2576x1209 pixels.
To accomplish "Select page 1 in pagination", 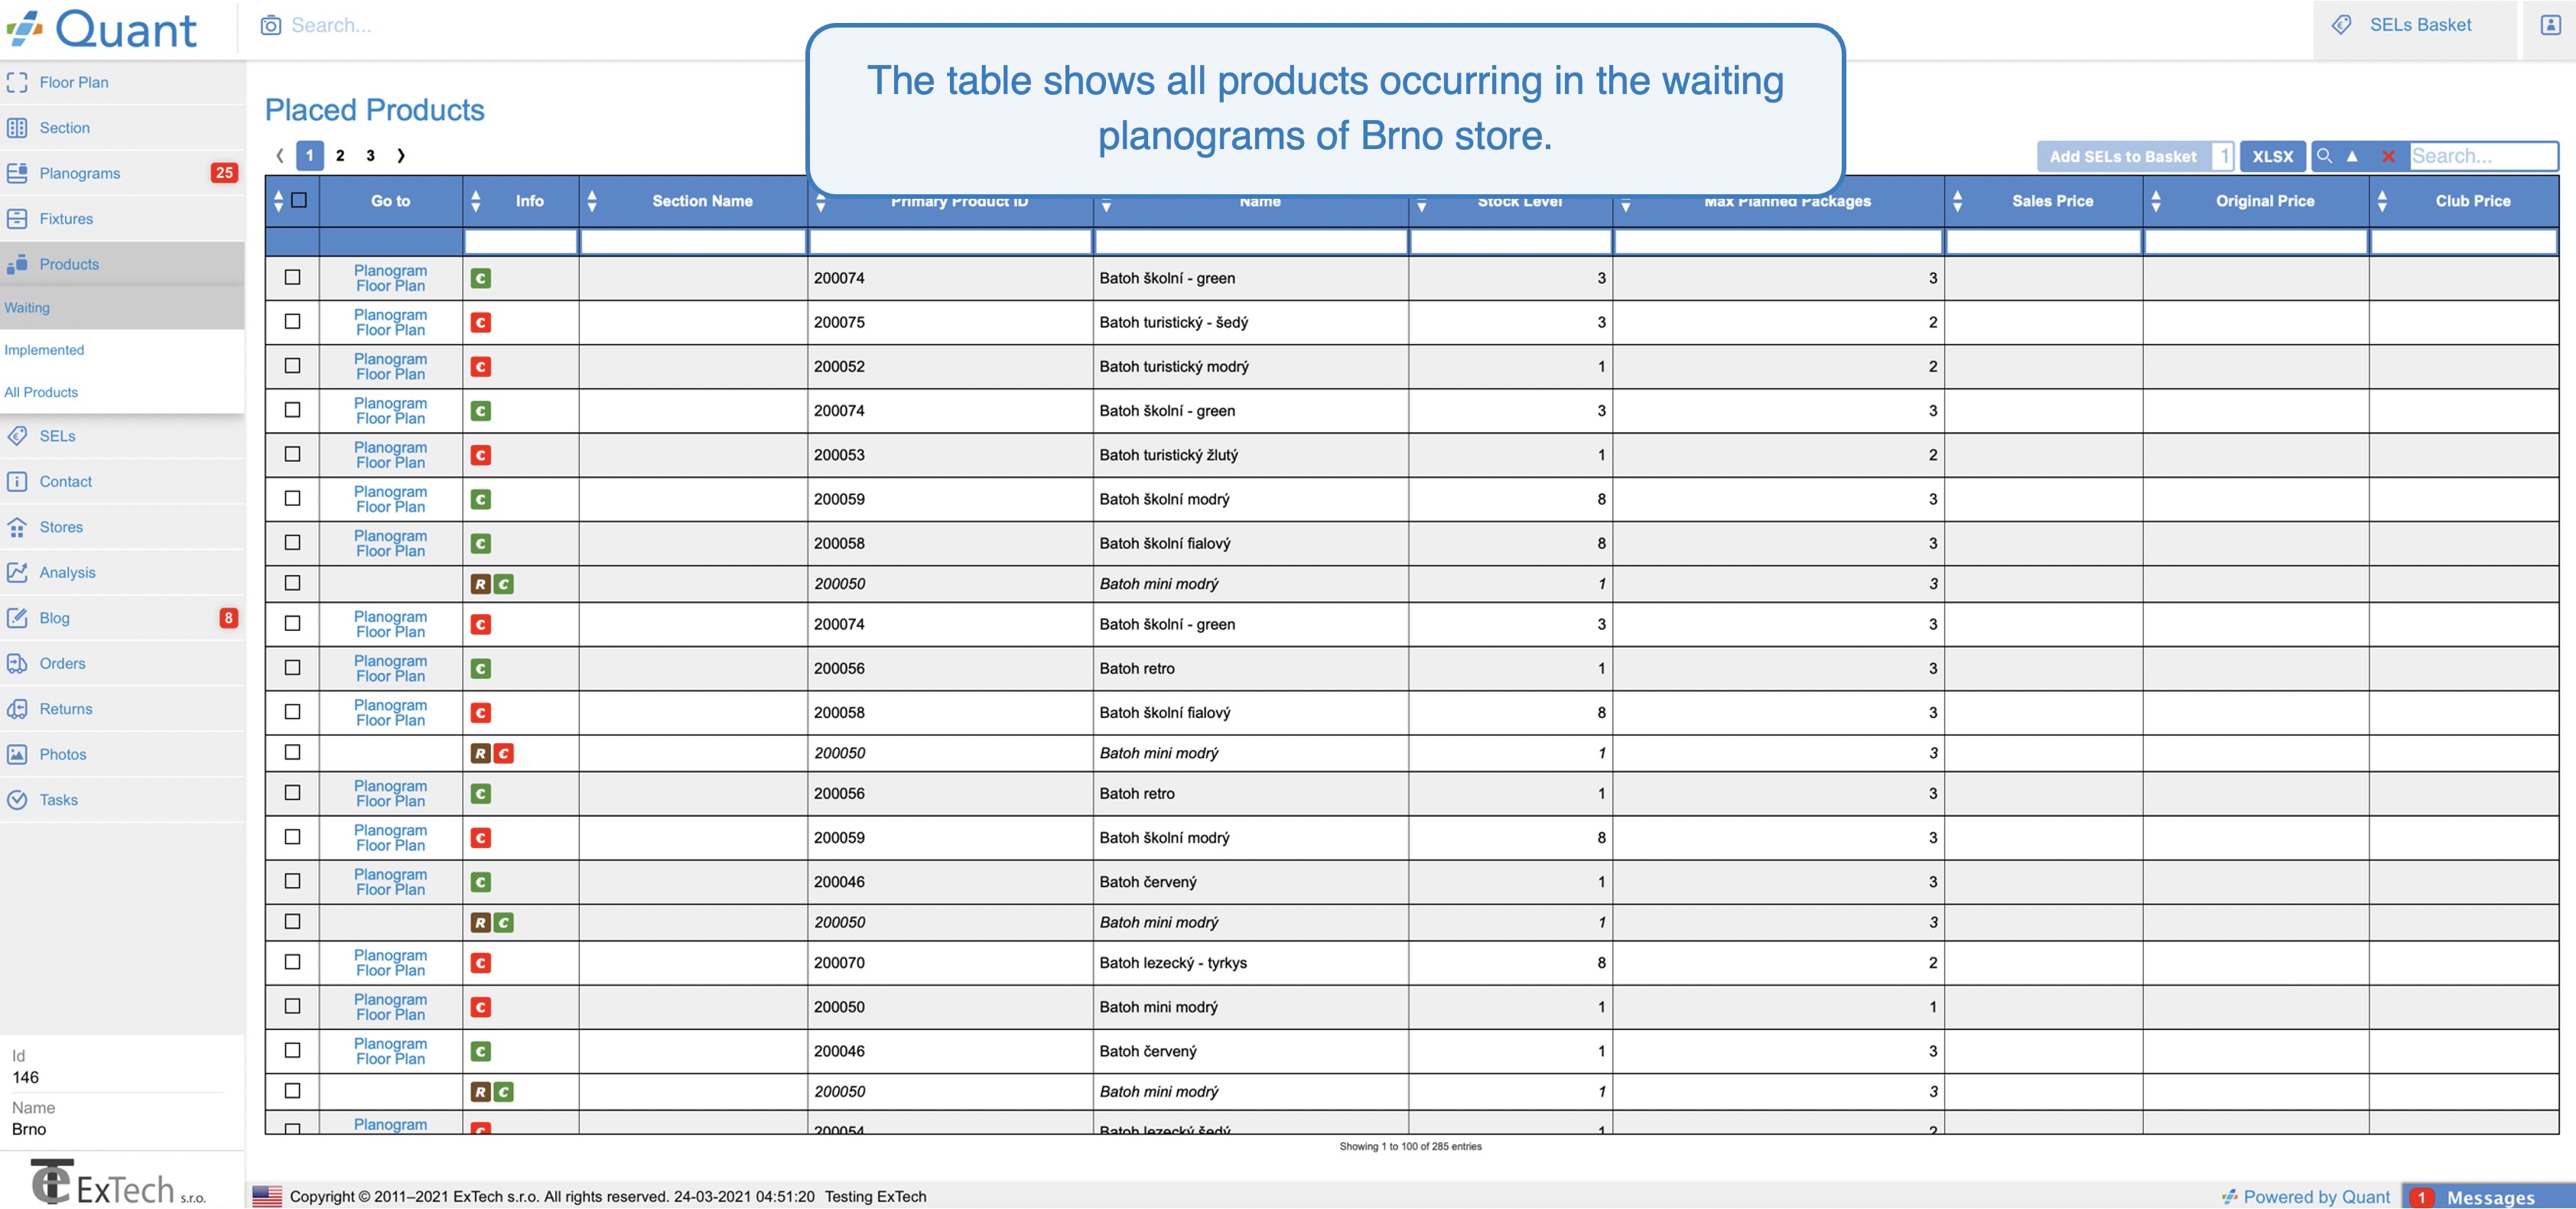I will pyautogui.click(x=310, y=155).
